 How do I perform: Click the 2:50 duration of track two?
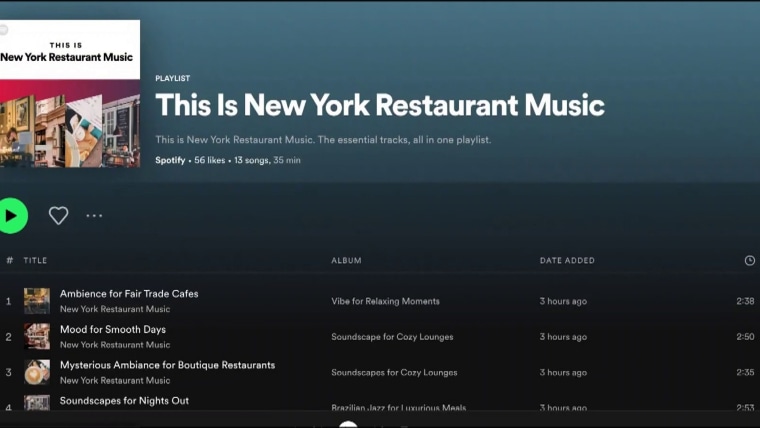click(745, 337)
